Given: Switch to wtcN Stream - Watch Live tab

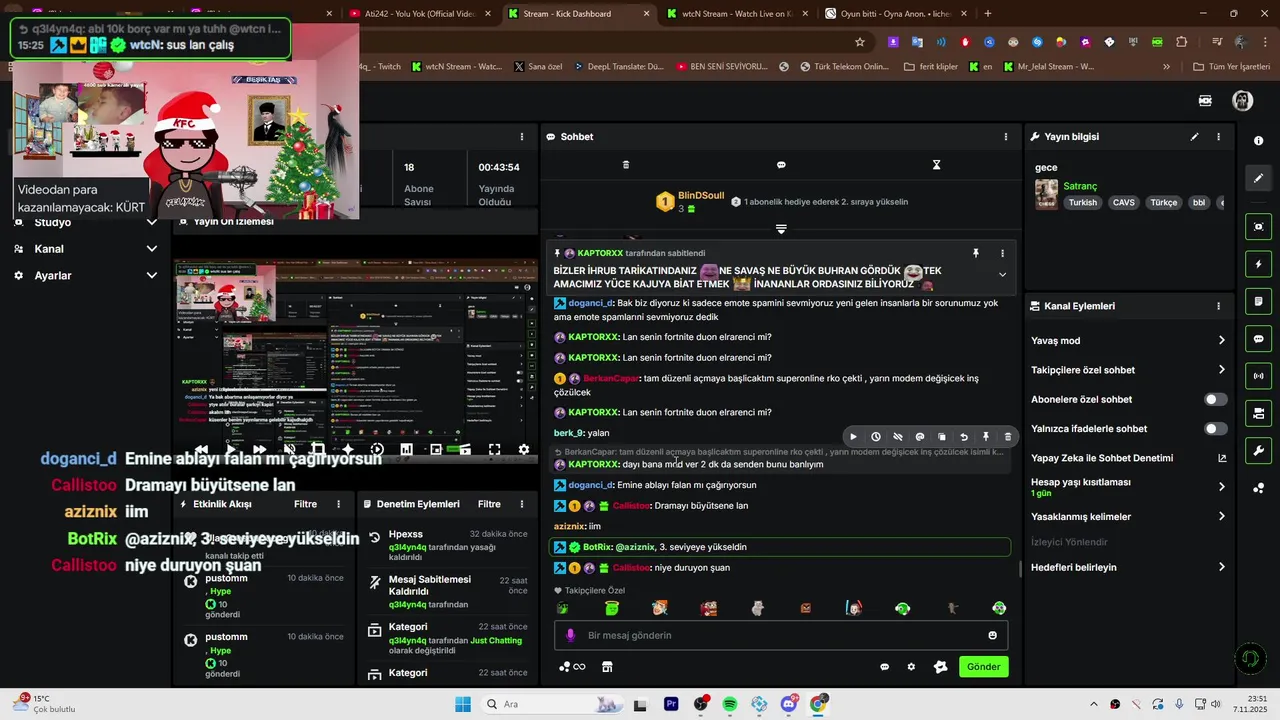Looking at the screenshot, I should pos(737,14).
